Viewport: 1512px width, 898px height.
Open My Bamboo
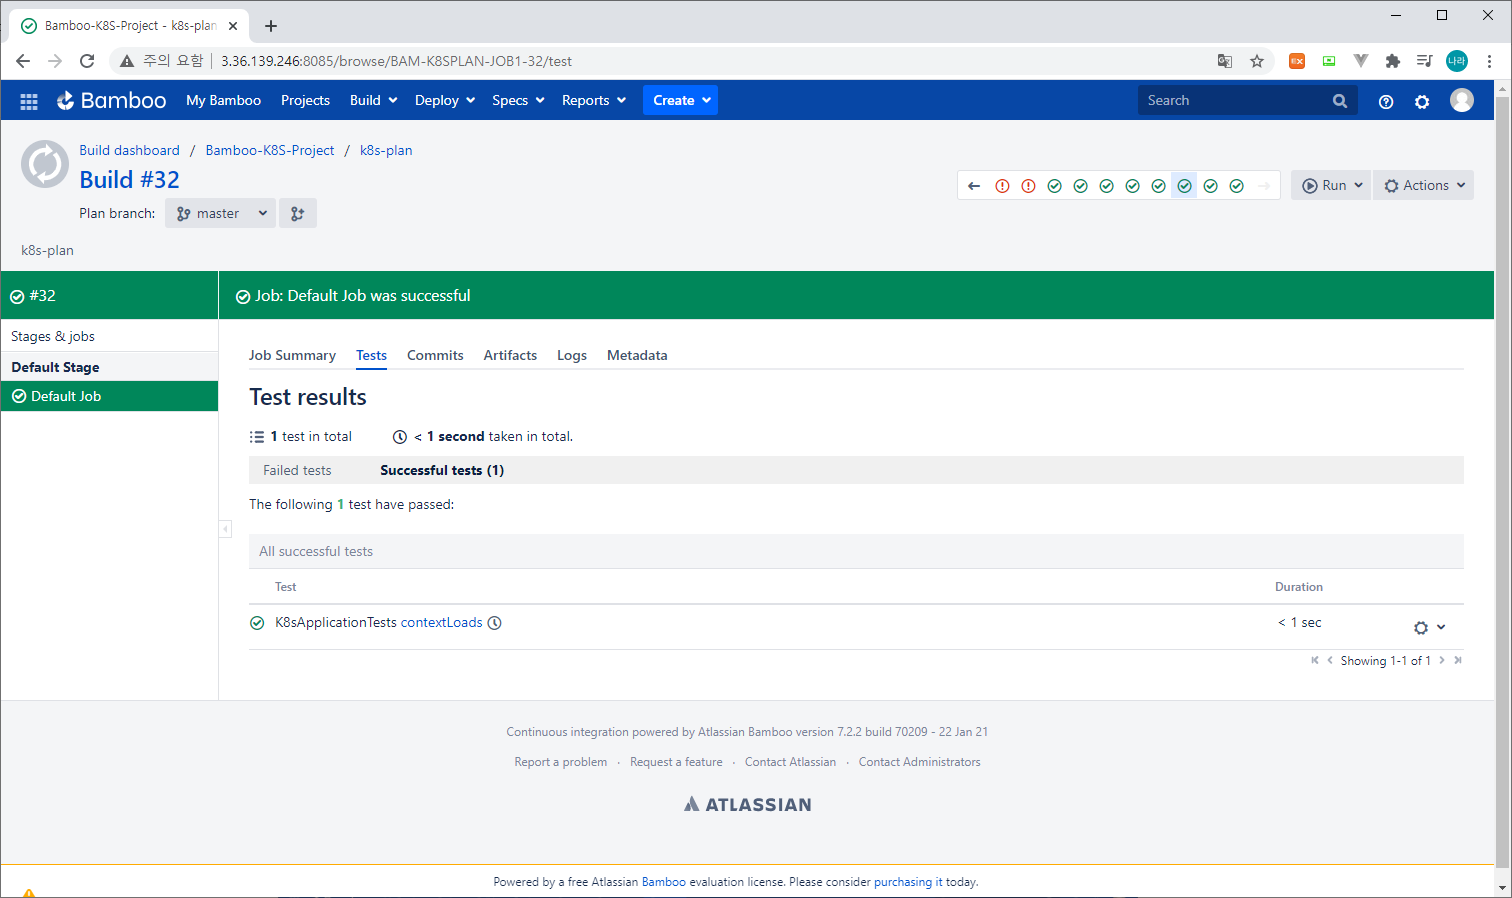223,100
